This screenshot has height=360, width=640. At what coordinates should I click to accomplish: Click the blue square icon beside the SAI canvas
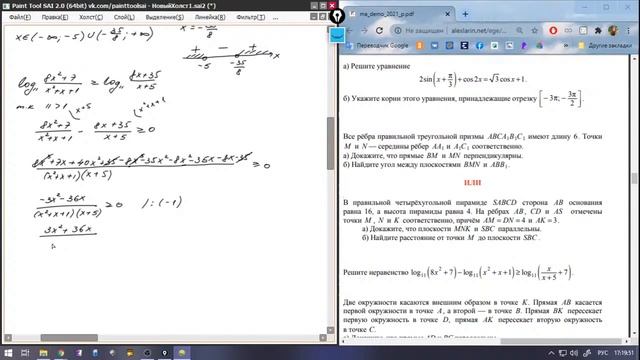coord(337,35)
